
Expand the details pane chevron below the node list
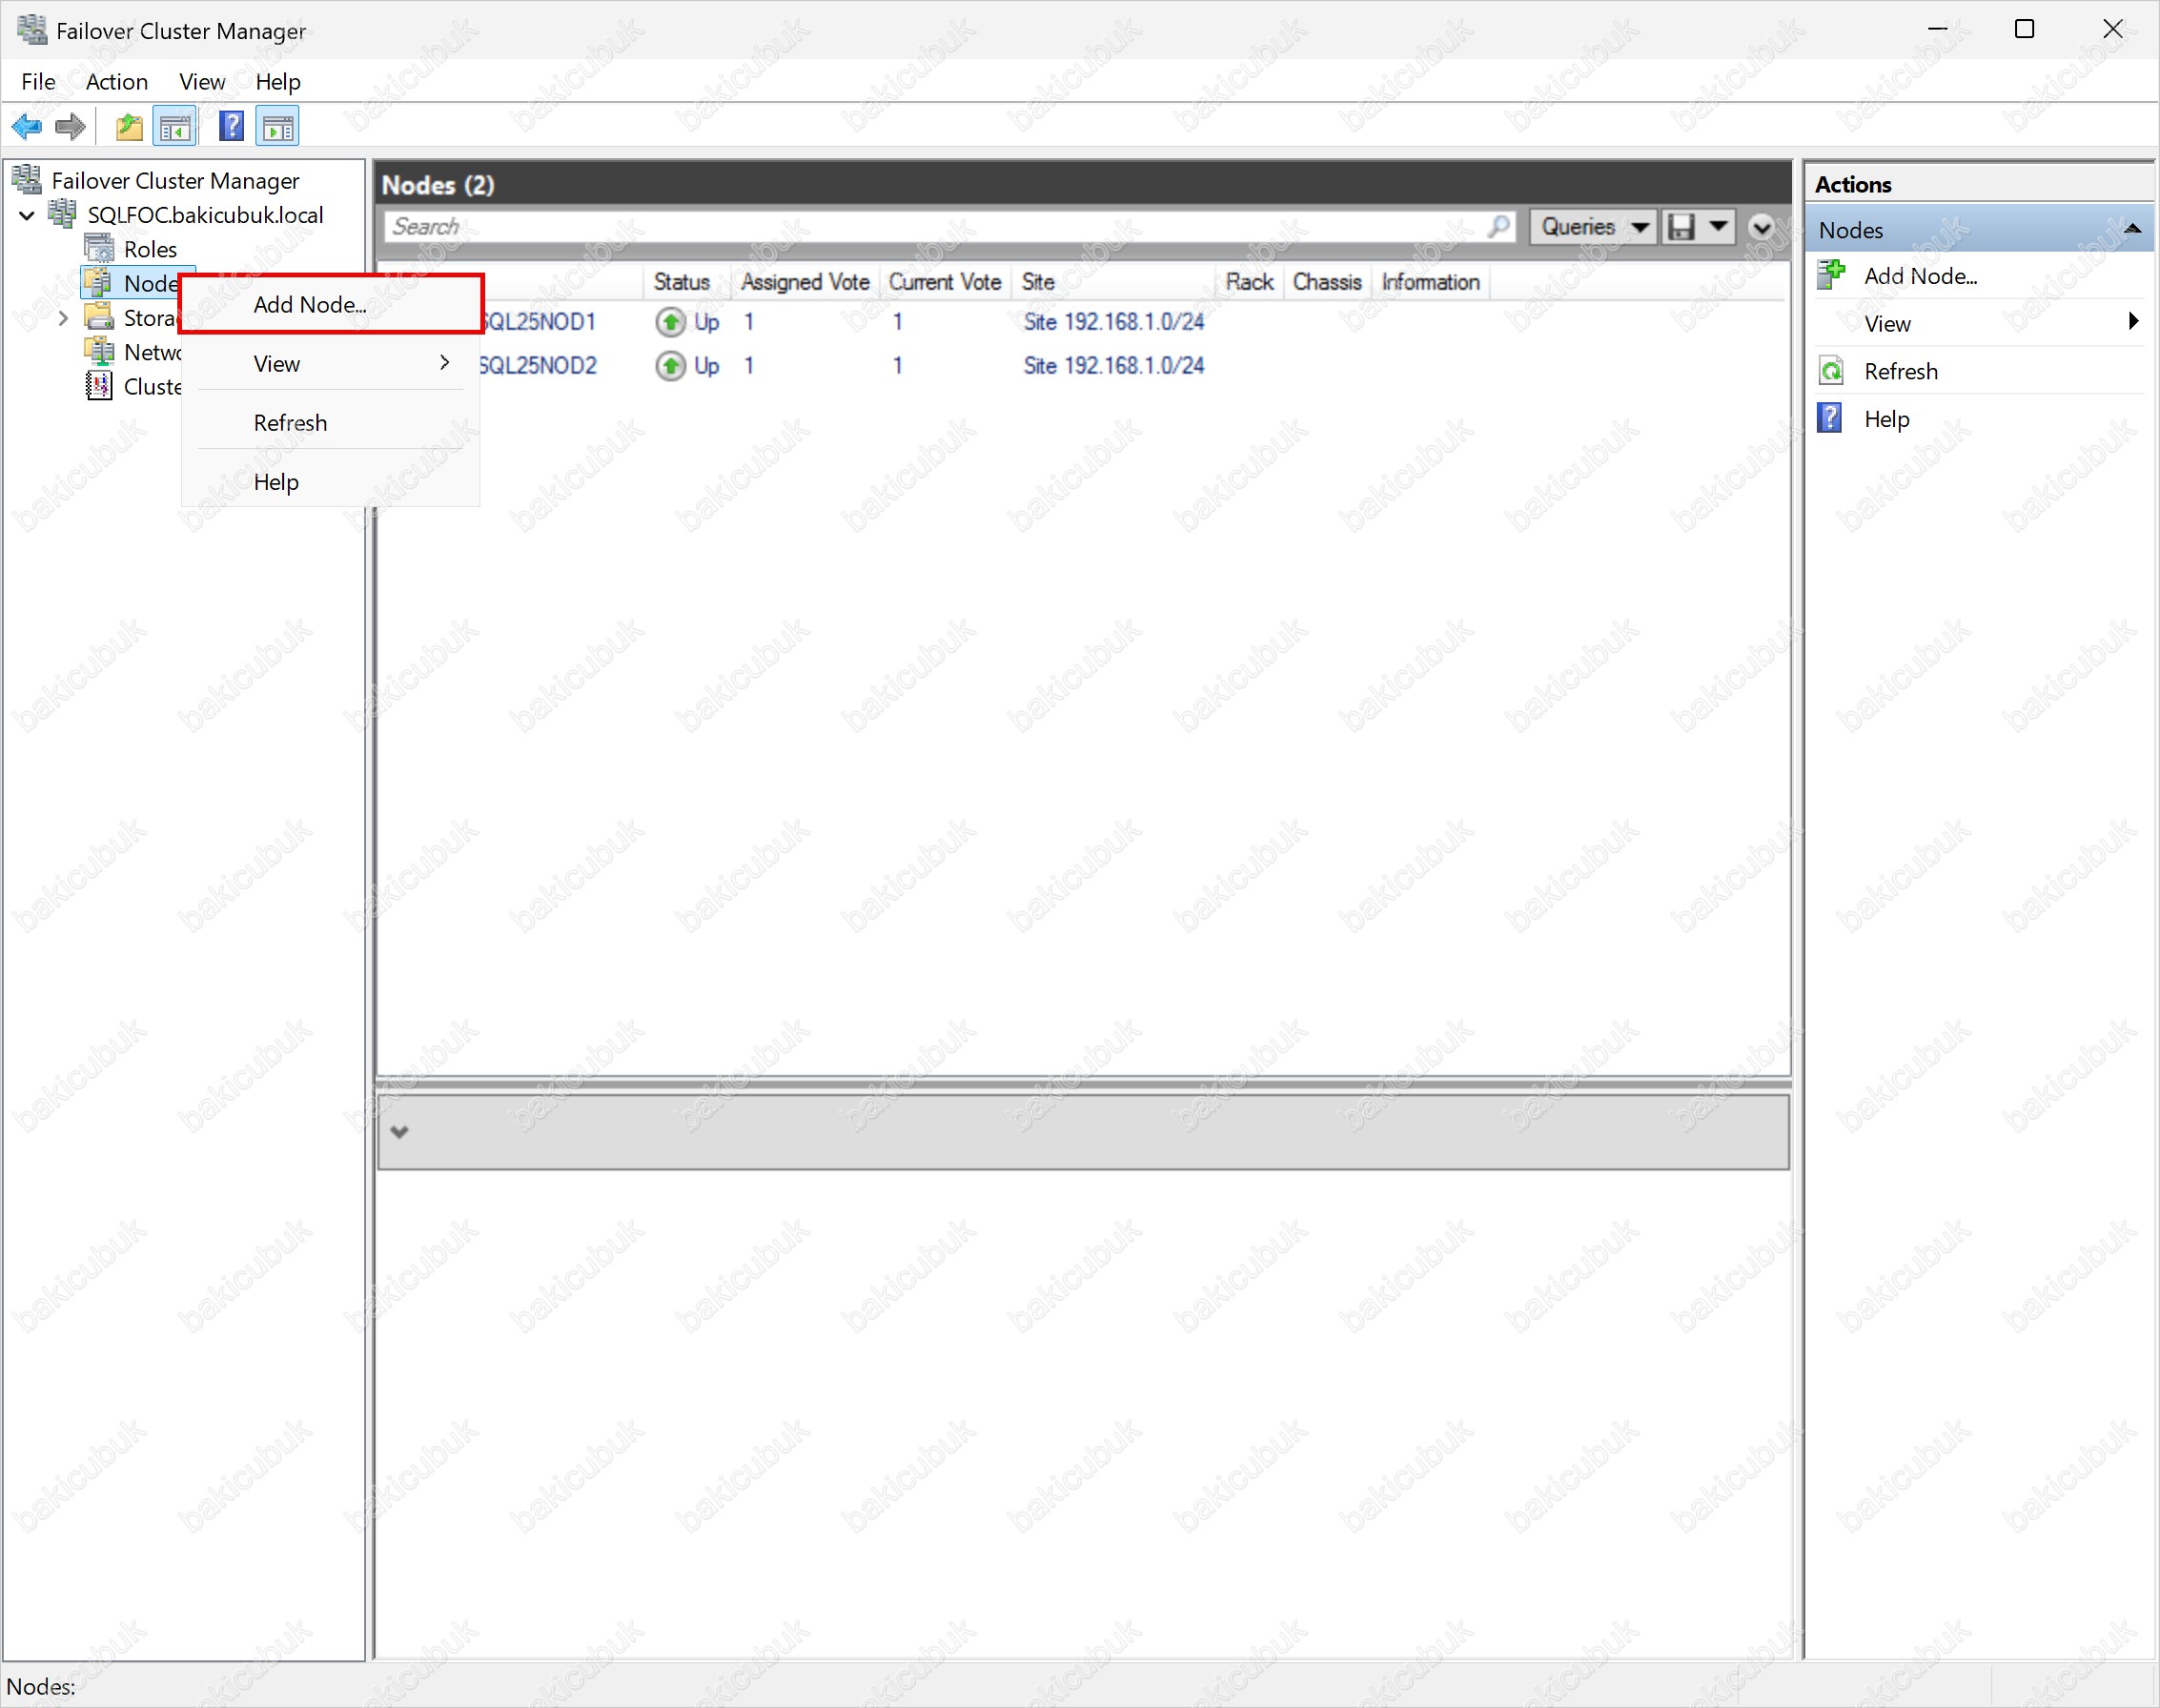pyautogui.click(x=399, y=1132)
